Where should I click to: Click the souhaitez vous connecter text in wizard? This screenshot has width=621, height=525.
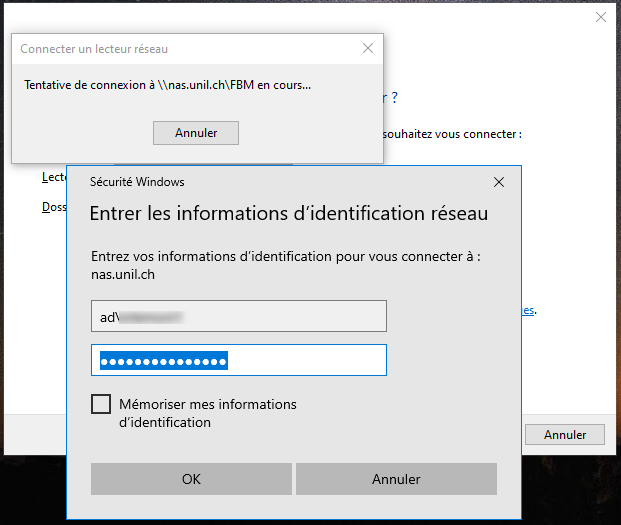(x=452, y=133)
